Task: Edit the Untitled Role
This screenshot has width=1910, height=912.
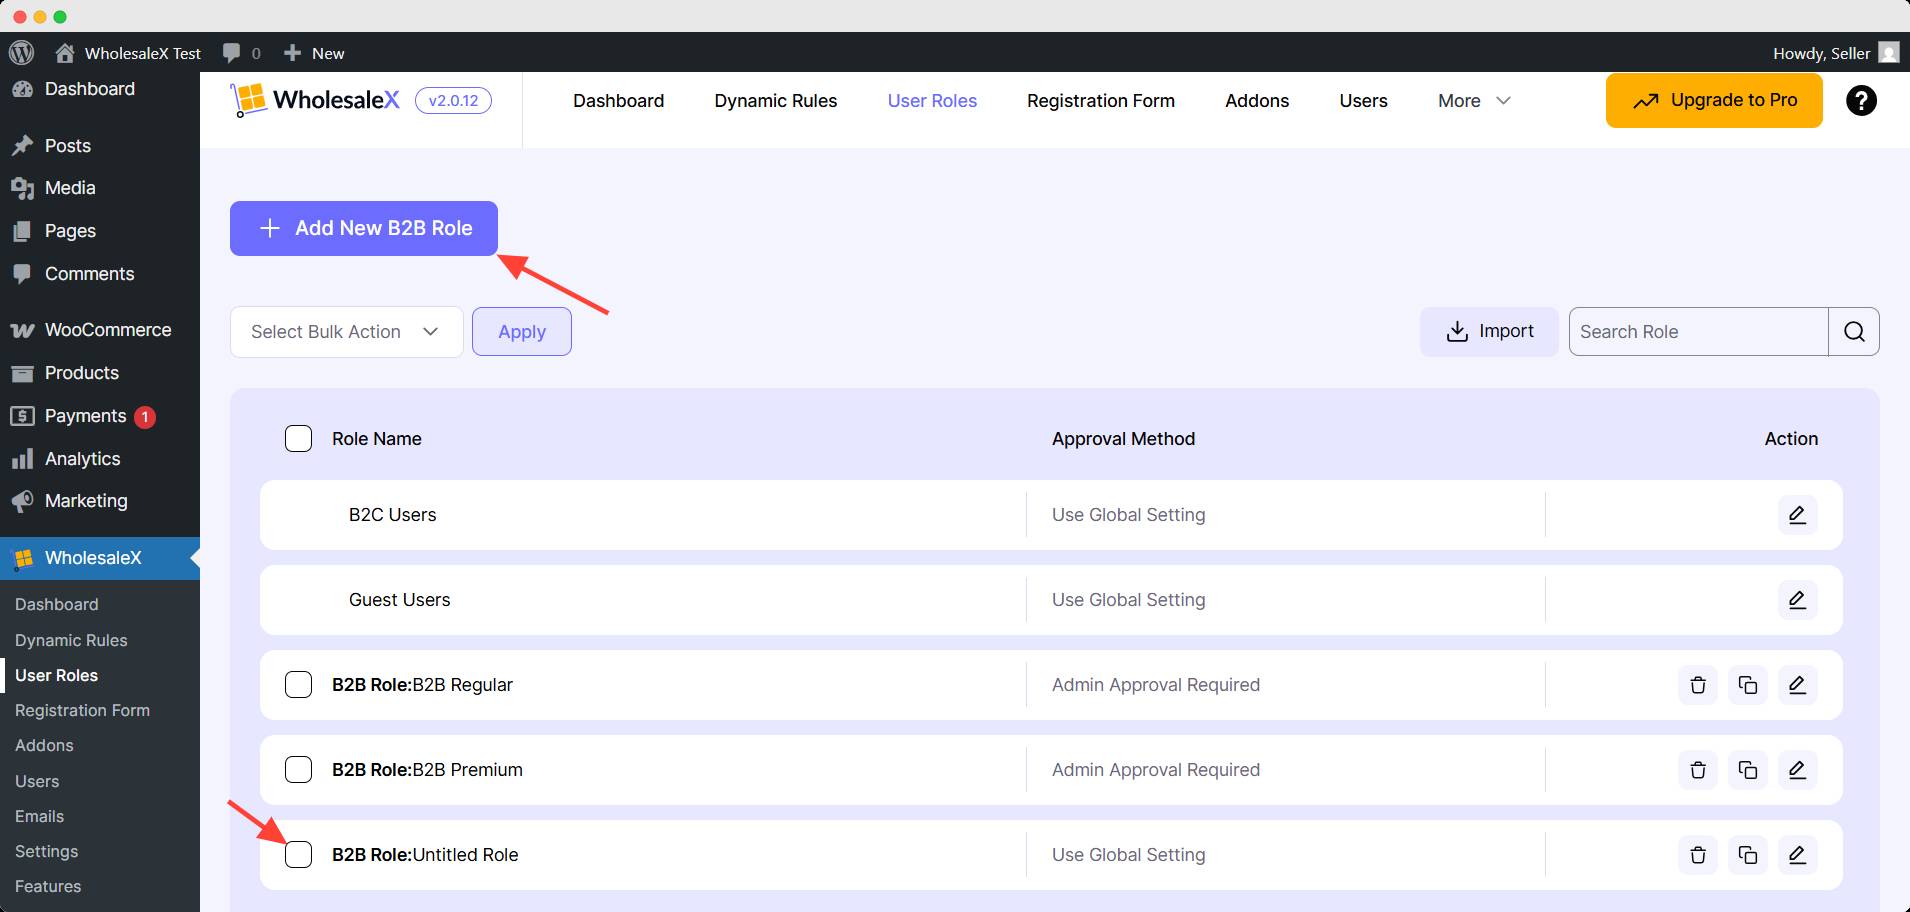Action: click(x=1797, y=855)
